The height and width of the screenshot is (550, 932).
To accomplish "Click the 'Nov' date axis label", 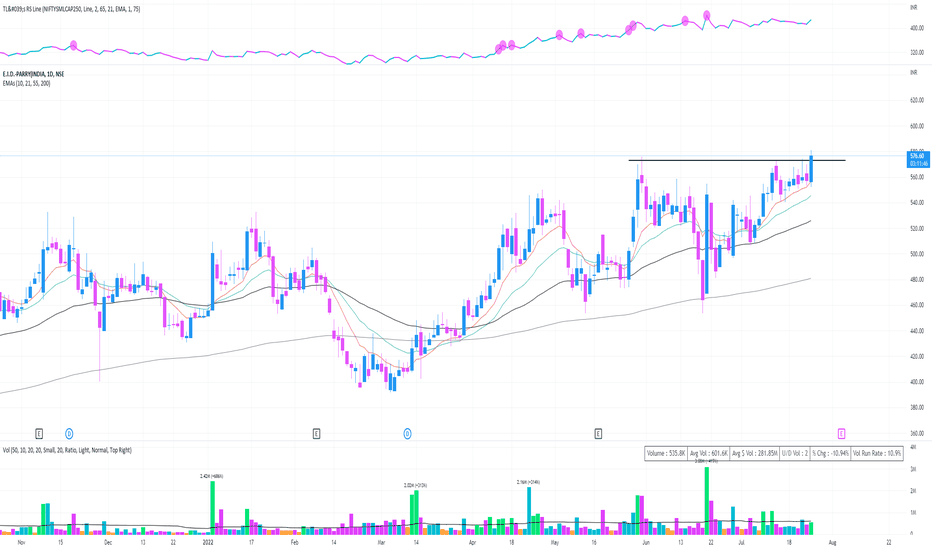I will coord(21,543).
